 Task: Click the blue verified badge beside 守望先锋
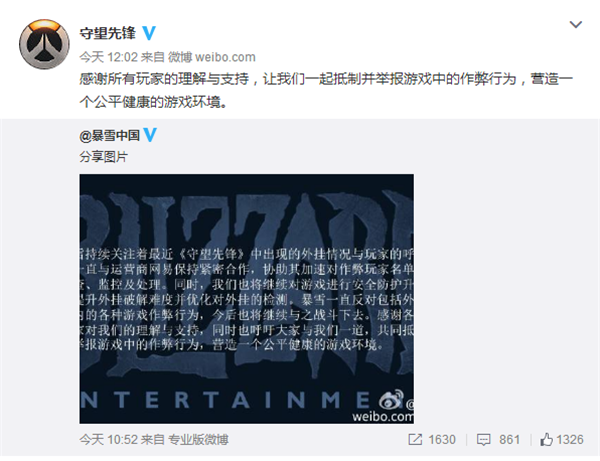(149, 33)
